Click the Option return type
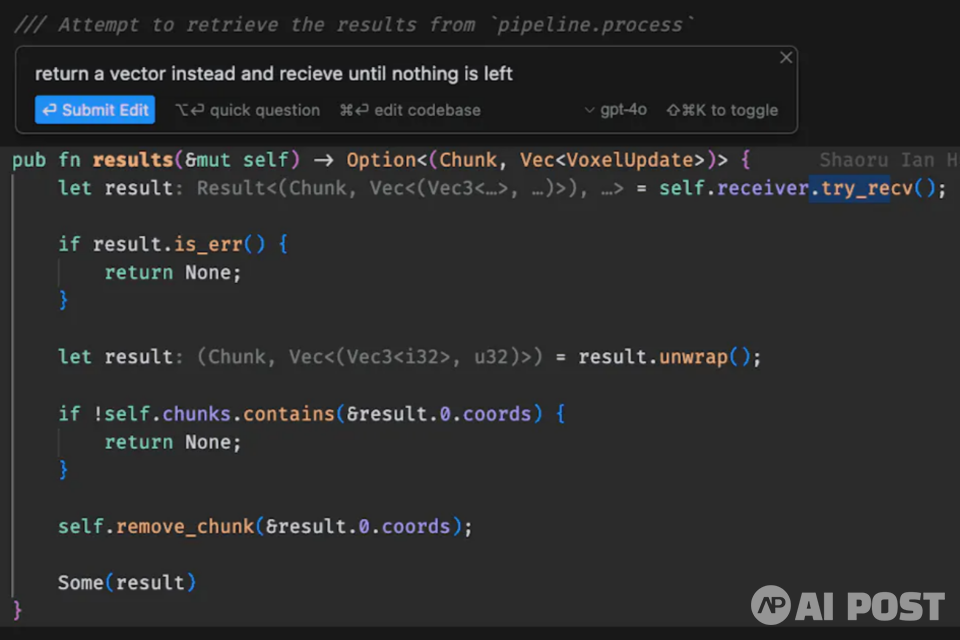Viewport: 960px width, 640px height. [x=380, y=160]
